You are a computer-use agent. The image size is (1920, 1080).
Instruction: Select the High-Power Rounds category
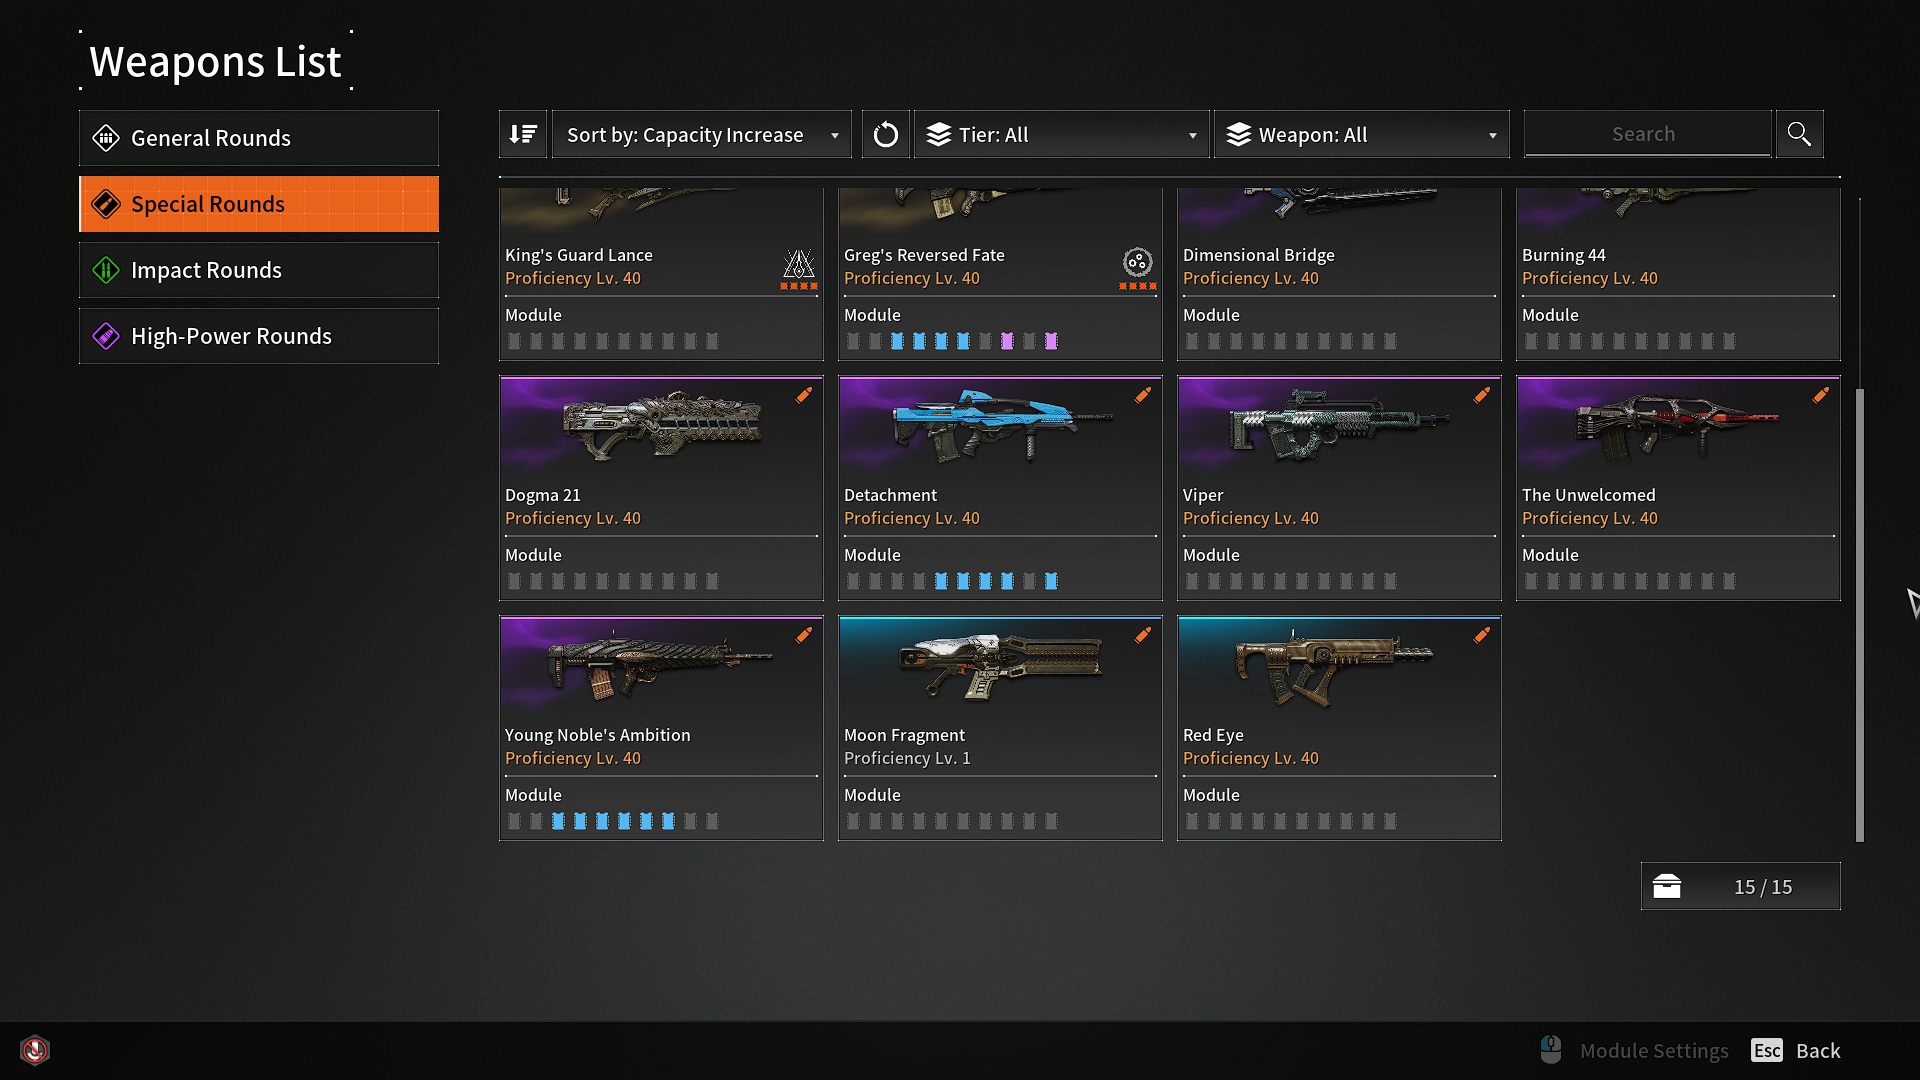tap(259, 336)
